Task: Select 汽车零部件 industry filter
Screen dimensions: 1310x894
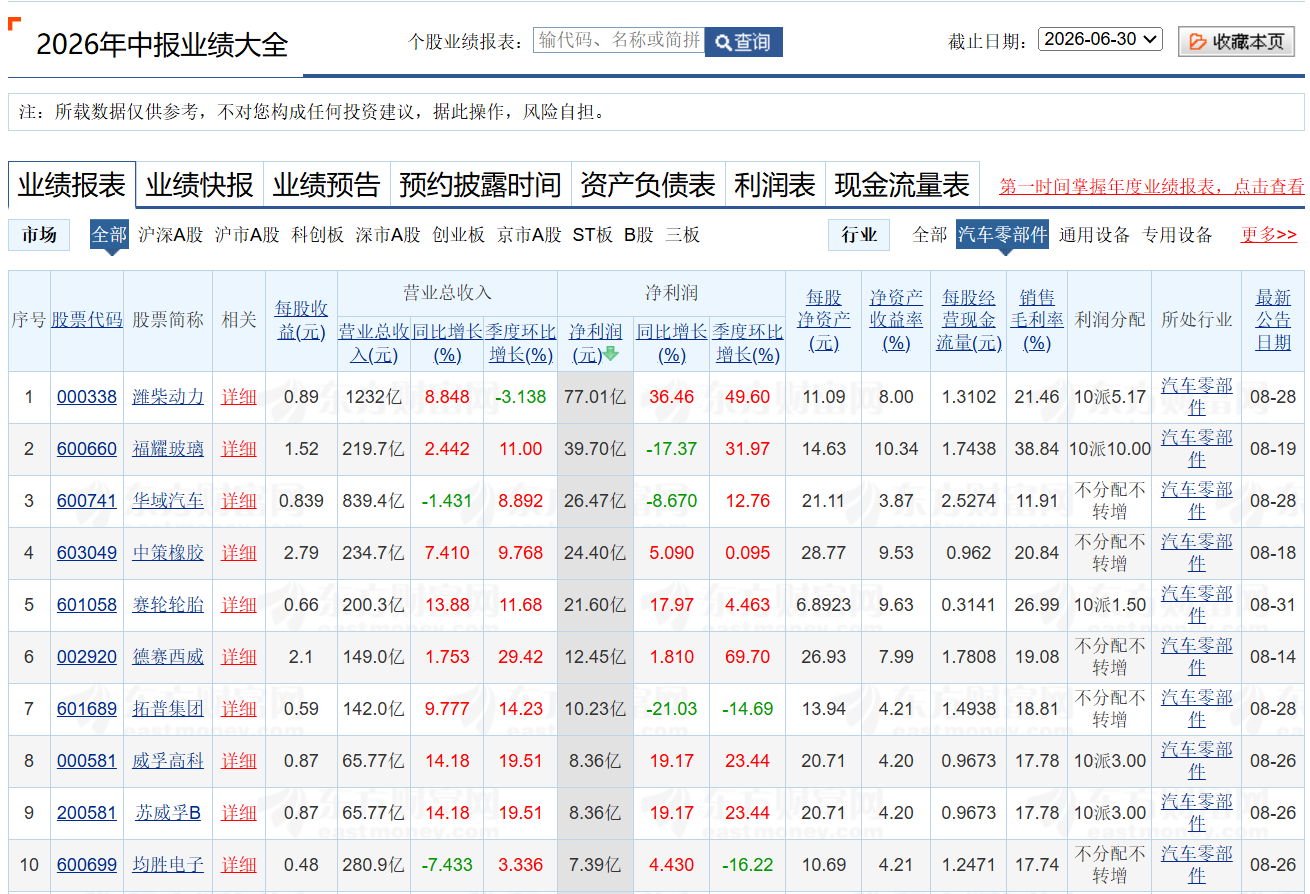Action: 1003,235
